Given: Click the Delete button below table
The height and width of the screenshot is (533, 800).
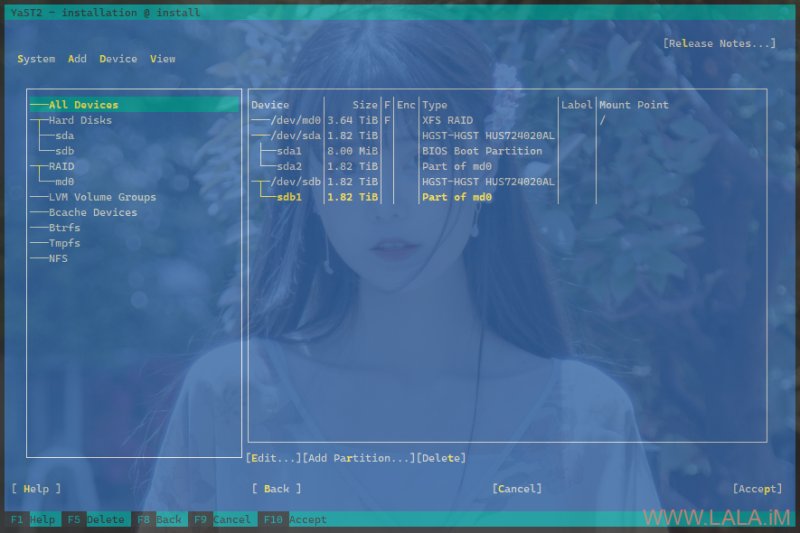Looking at the screenshot, I should (x=441, y=458).
